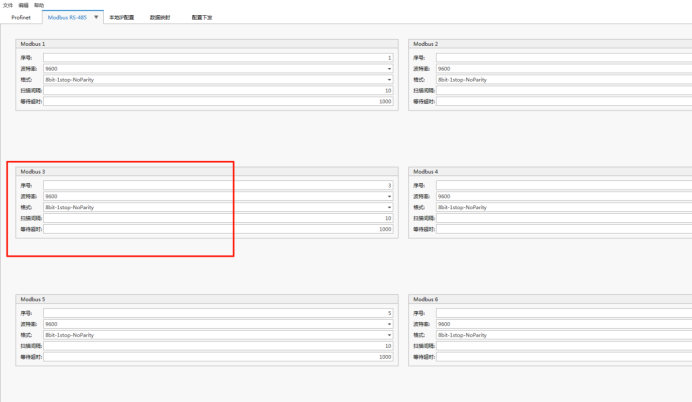Open the Modbus 5 波特率 dropdown

tap(218, 324)
